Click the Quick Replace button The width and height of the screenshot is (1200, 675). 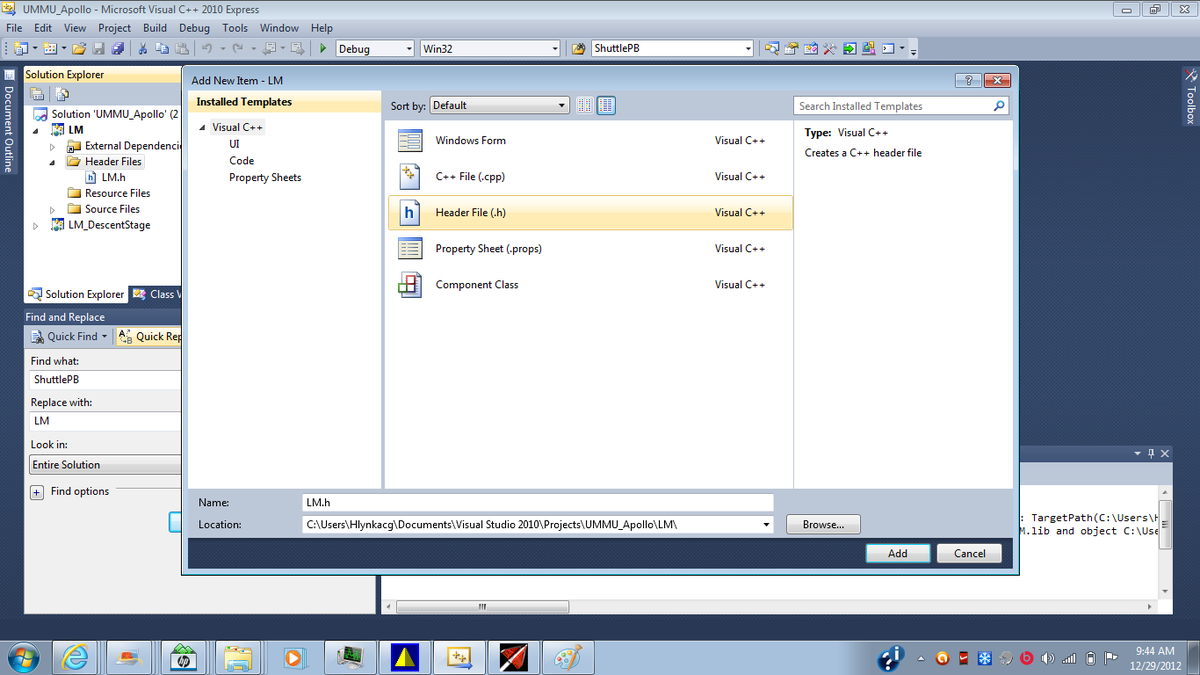point(150,337)
